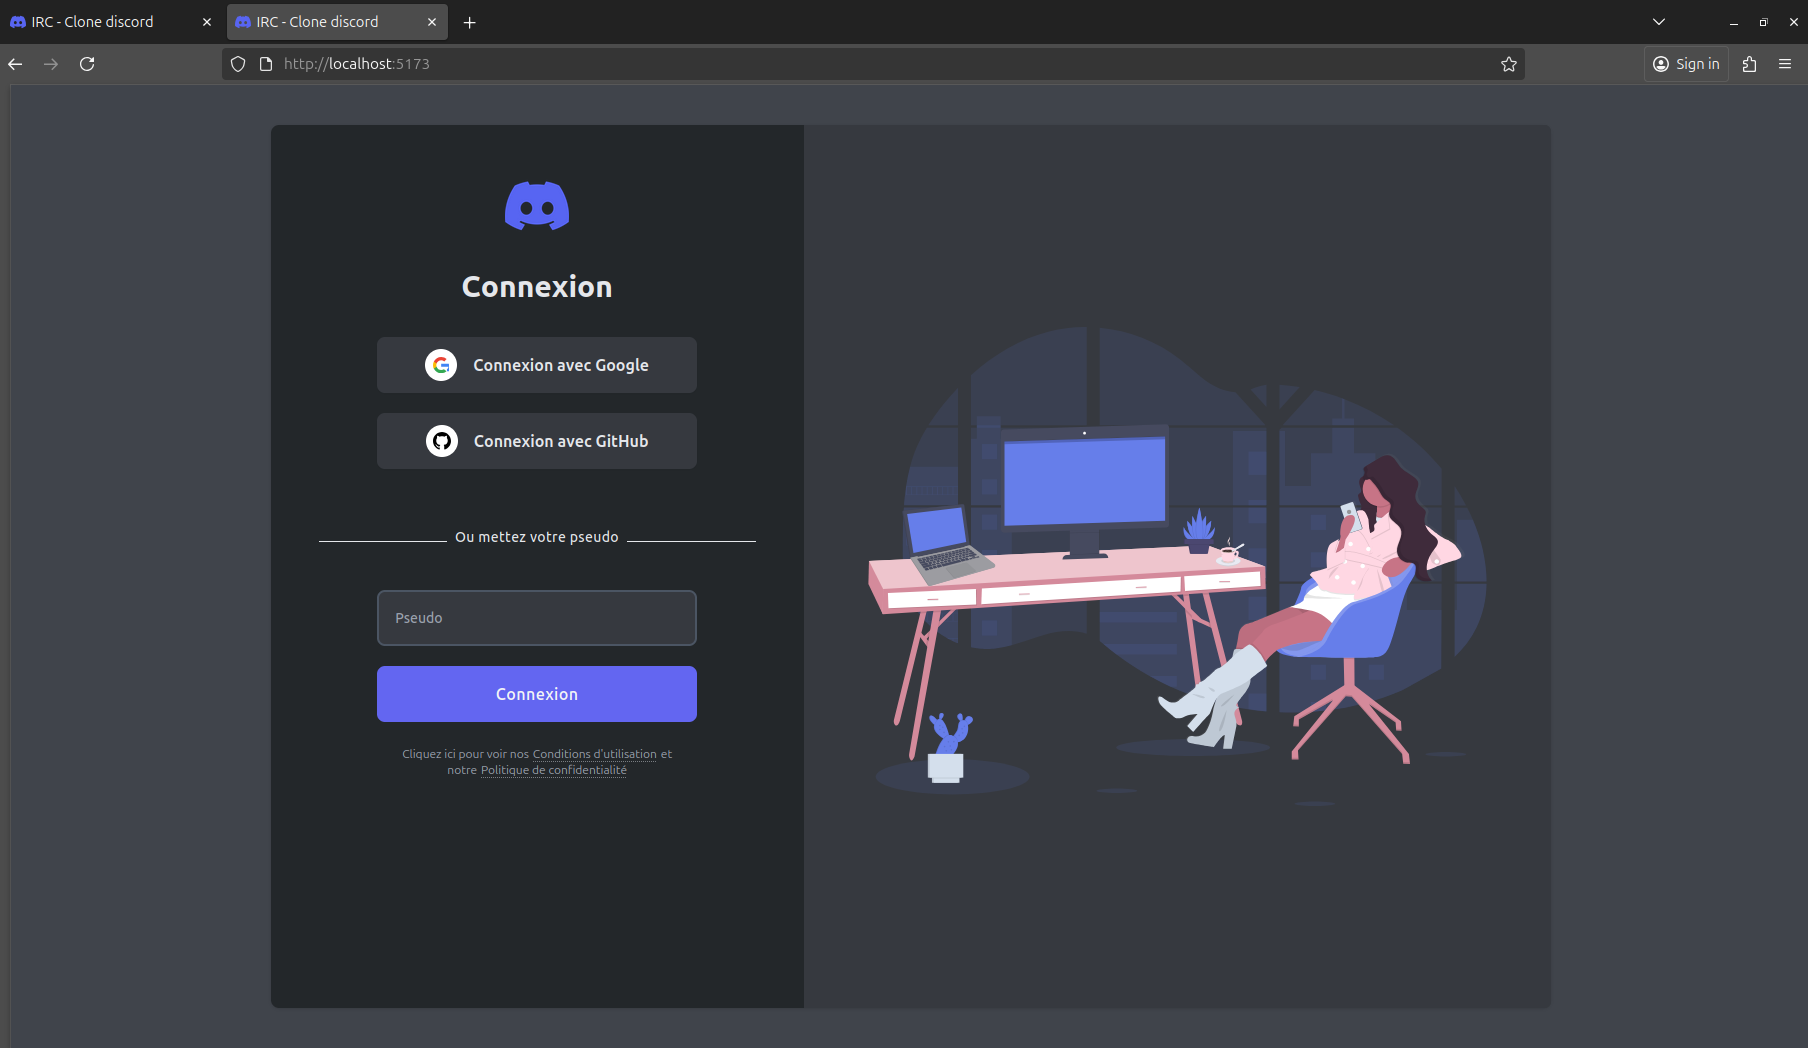Viewport: 1808px width, 1048px height.
Task: Click the shield tracking protection icon
Action: pyautogui.click(x=238, y=64)
